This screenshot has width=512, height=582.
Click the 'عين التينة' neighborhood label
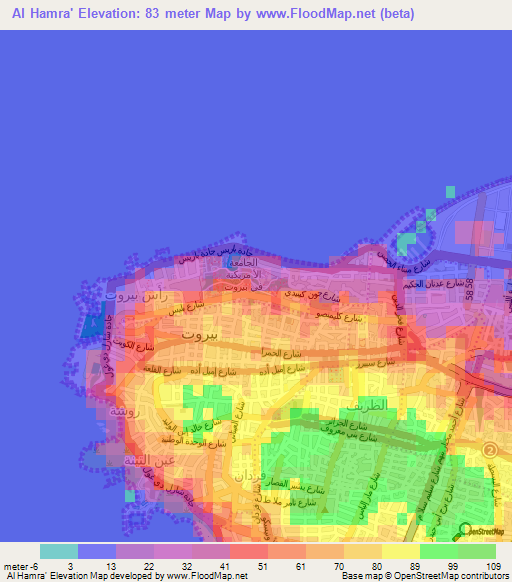pos(150,461)
